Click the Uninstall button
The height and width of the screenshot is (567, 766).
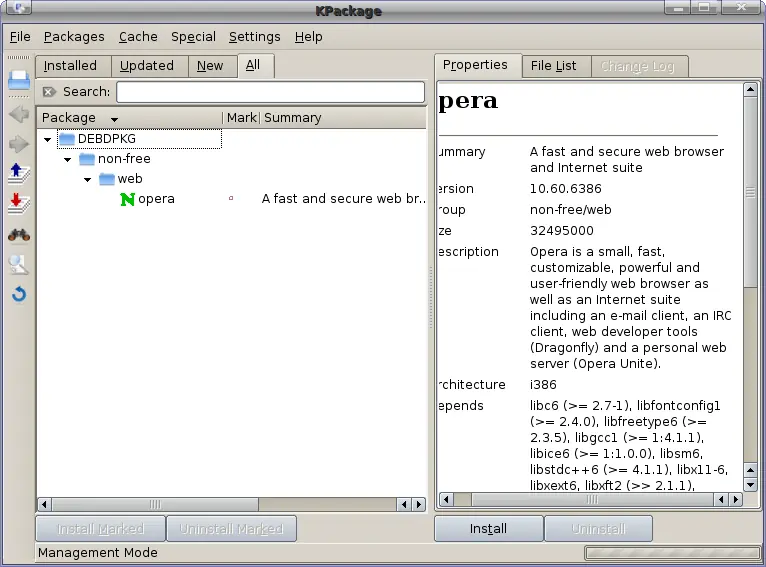[598, 529]
